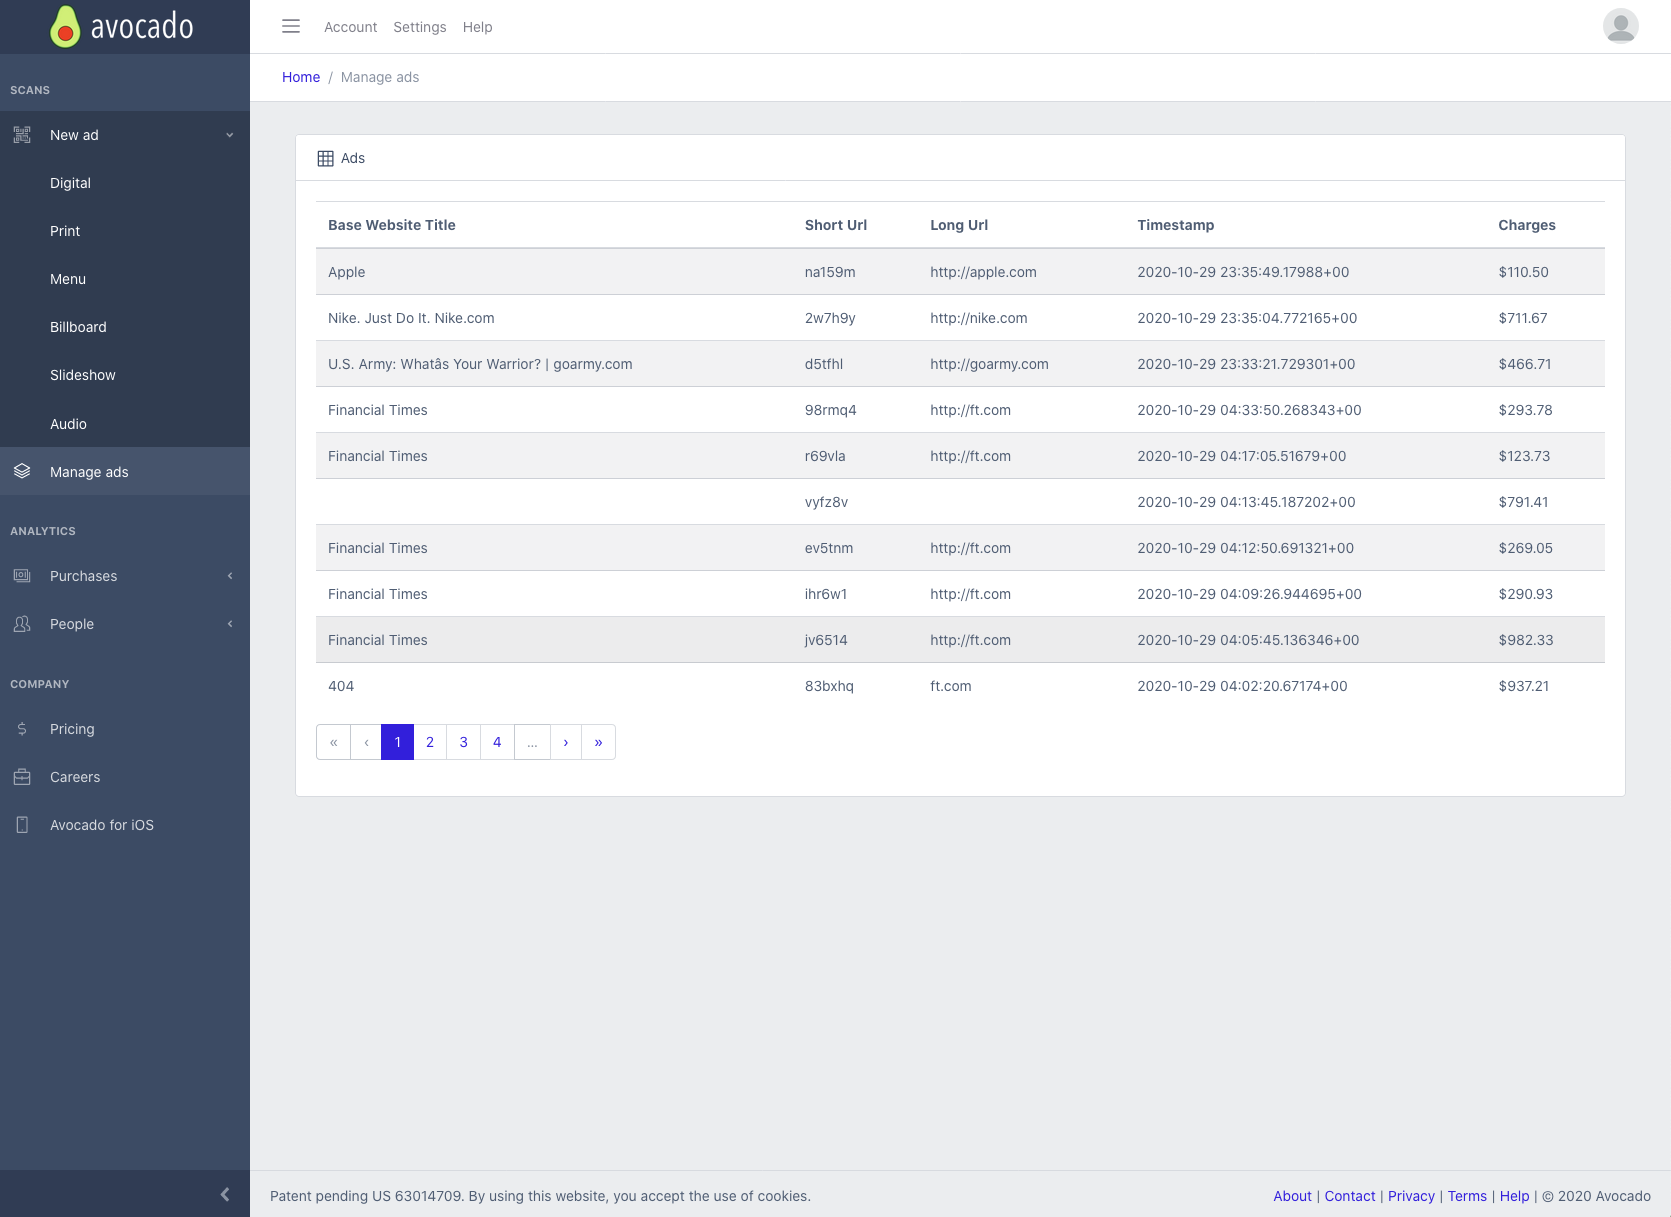Image resolution: width=1671 pixels, height=1217 pixels.
Task: Click short url na159m cell
Action: [830, 272]
